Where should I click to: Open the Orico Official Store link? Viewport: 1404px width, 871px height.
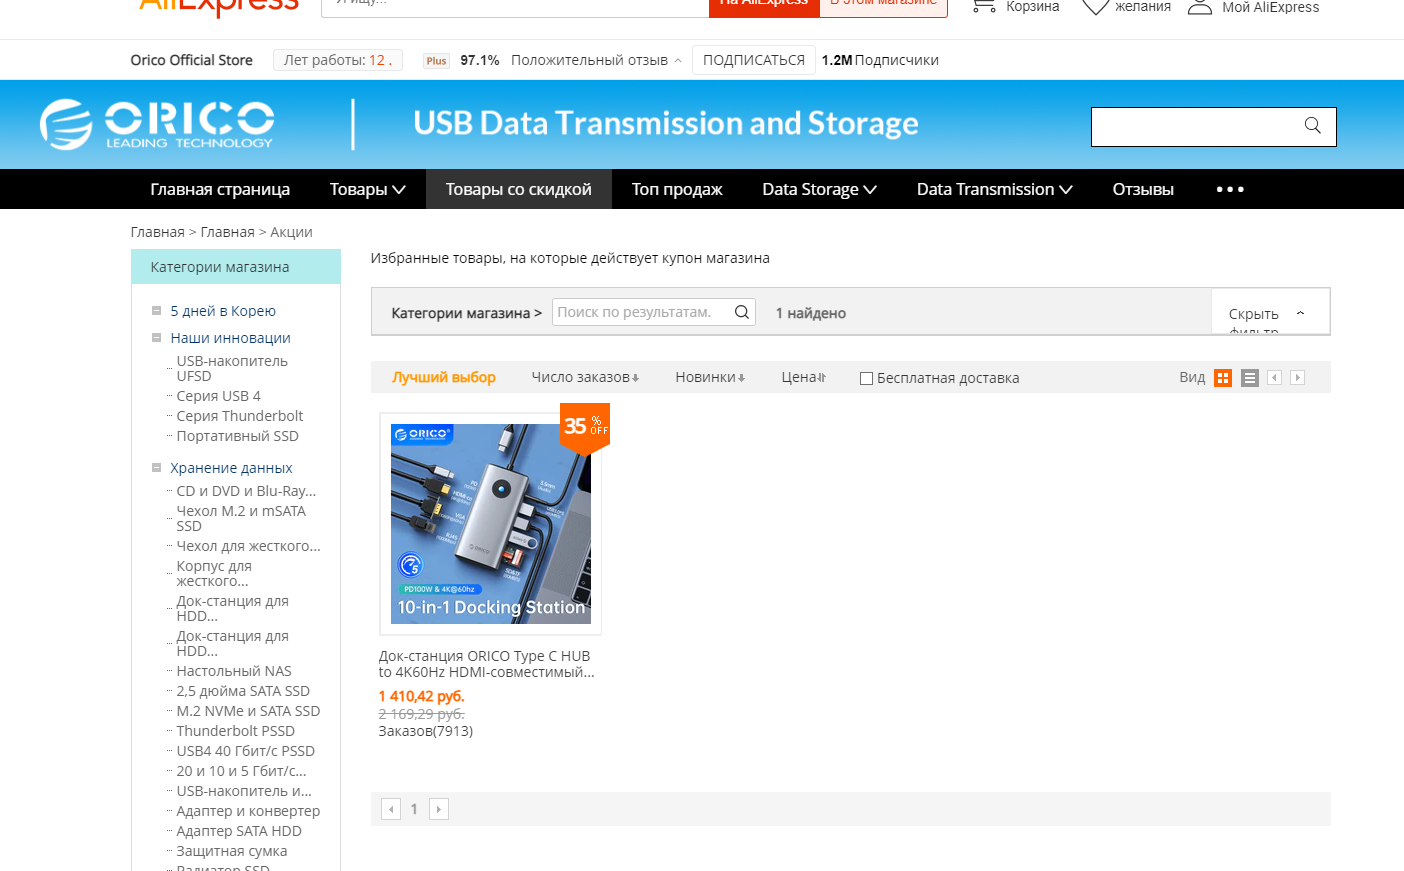point(191,60)
